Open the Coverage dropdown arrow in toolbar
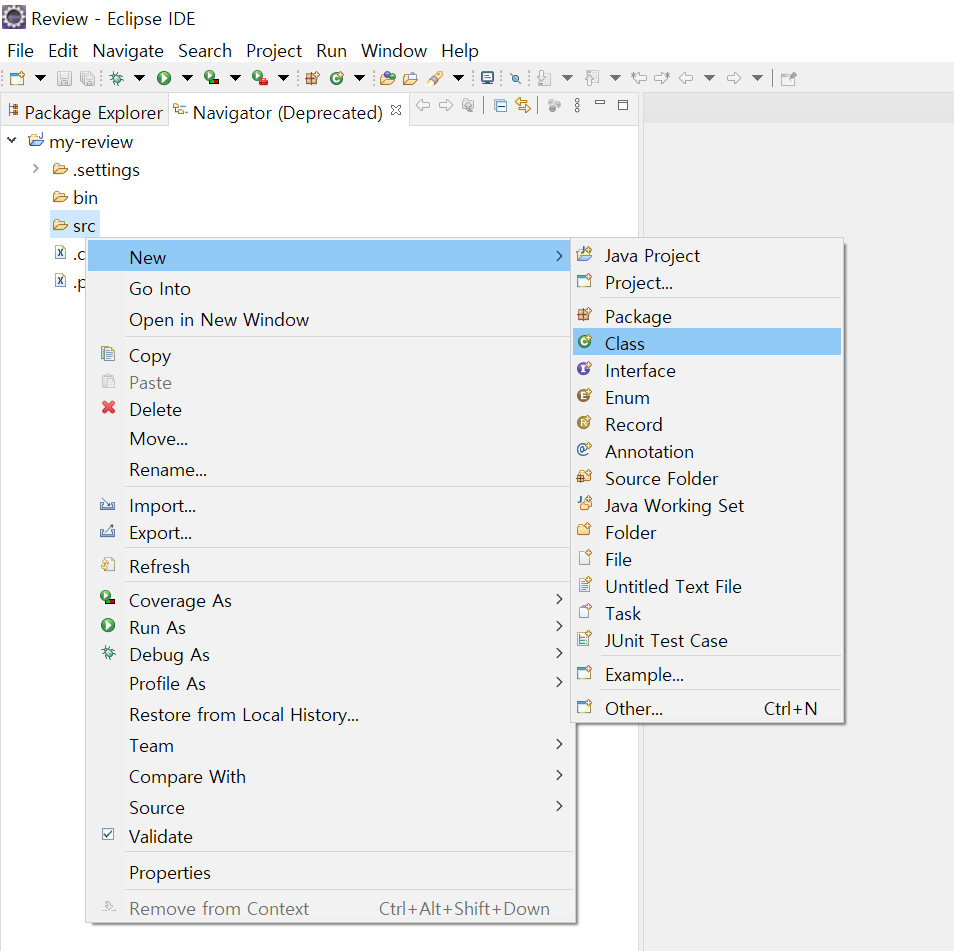Screen dimensions: 954x951 (235, 78)
